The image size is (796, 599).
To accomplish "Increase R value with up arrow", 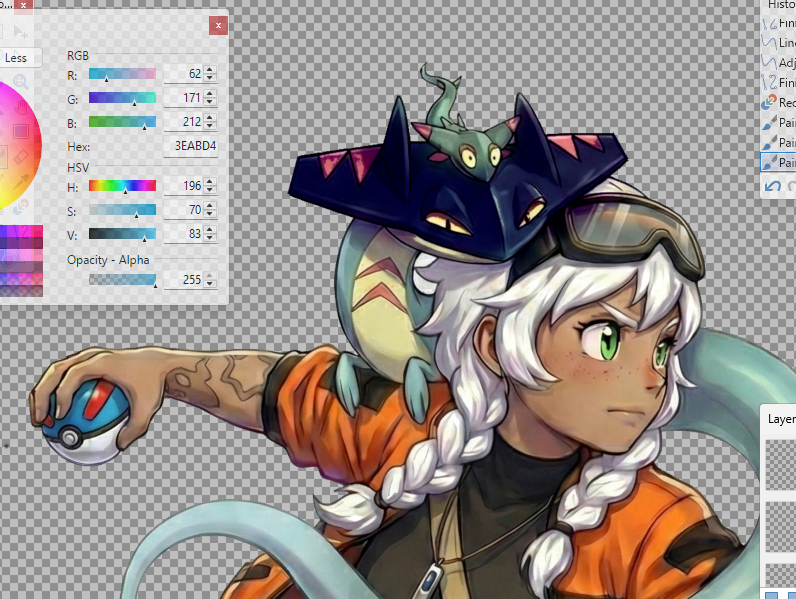I will tap(210, 70).
